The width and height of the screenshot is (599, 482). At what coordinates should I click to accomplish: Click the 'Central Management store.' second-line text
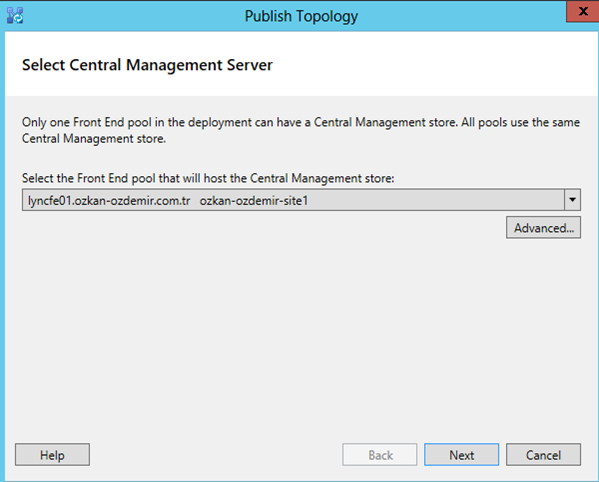coord(94,139)
